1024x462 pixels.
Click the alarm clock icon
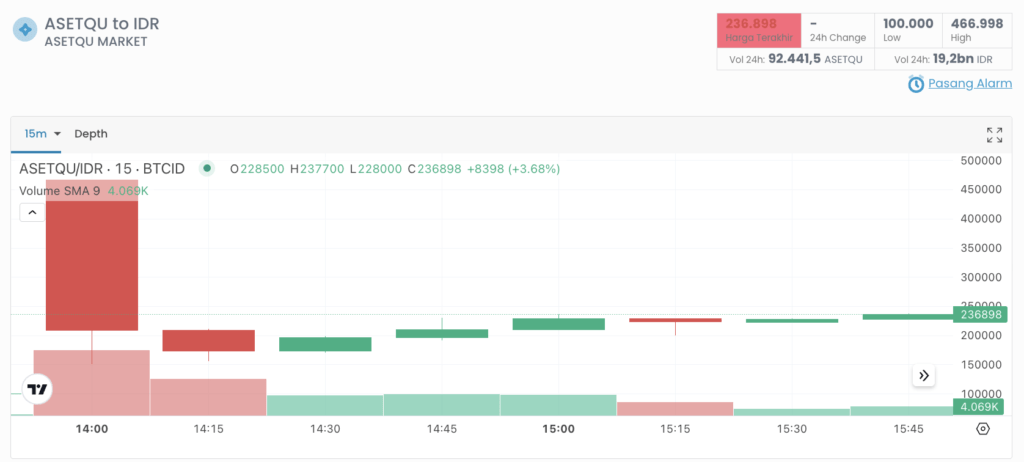(915, 84)
